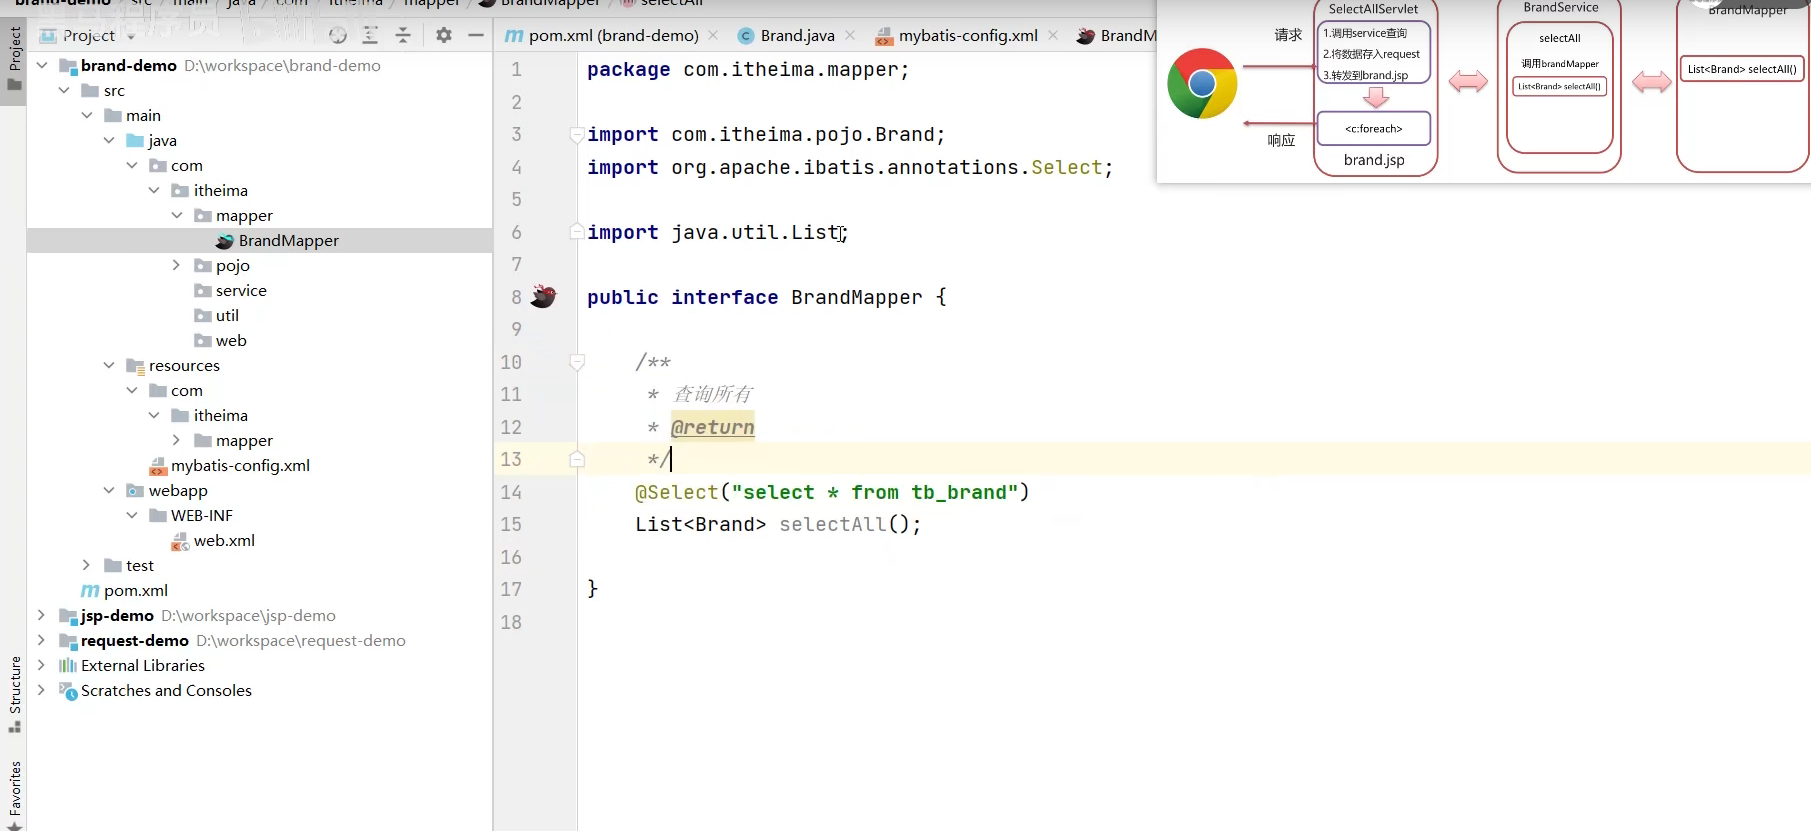Click the Chrome logo in the diagram

point(1202,83)
